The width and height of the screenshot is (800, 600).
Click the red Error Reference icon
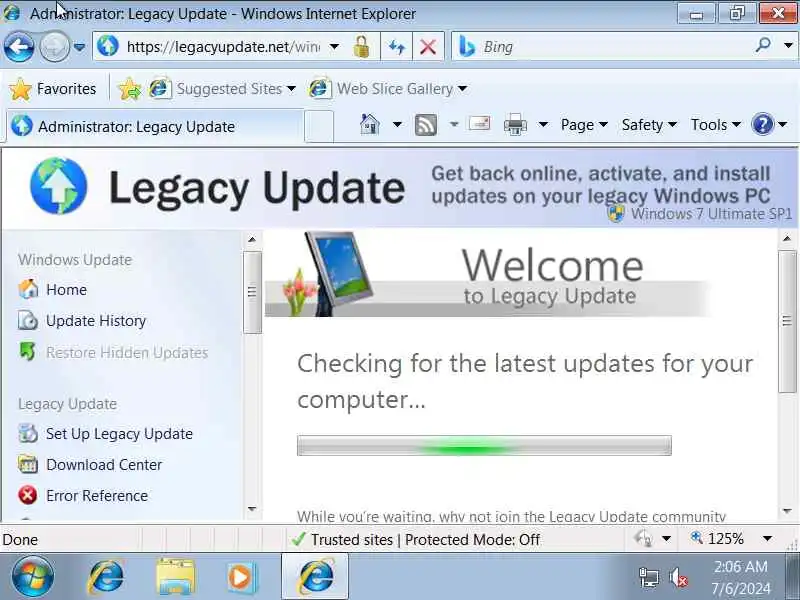point(28,495)
